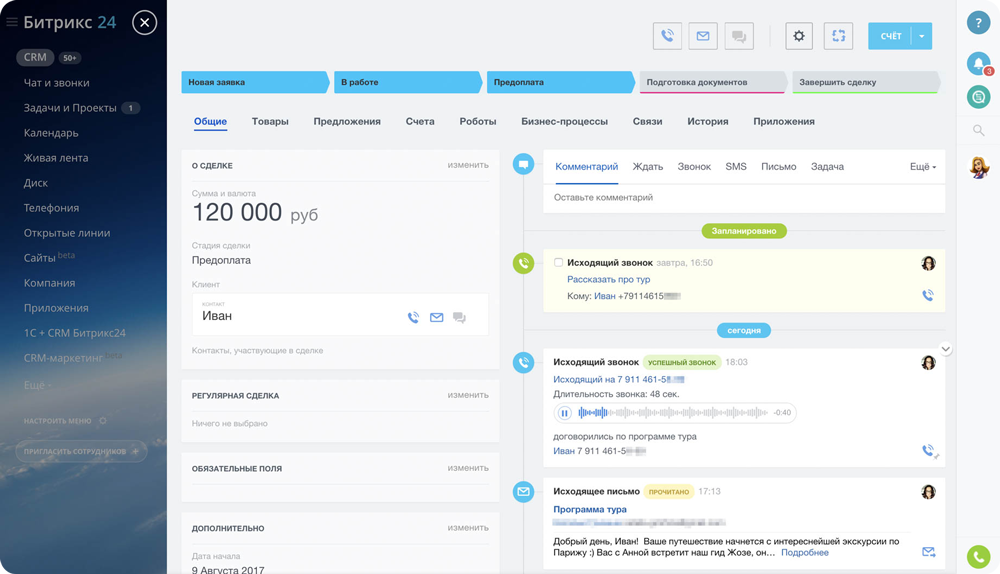The width and height of the screenshot is (1000, 574).
Task: Open settings gear in top toolbar
Action: (x=799, y=36)
